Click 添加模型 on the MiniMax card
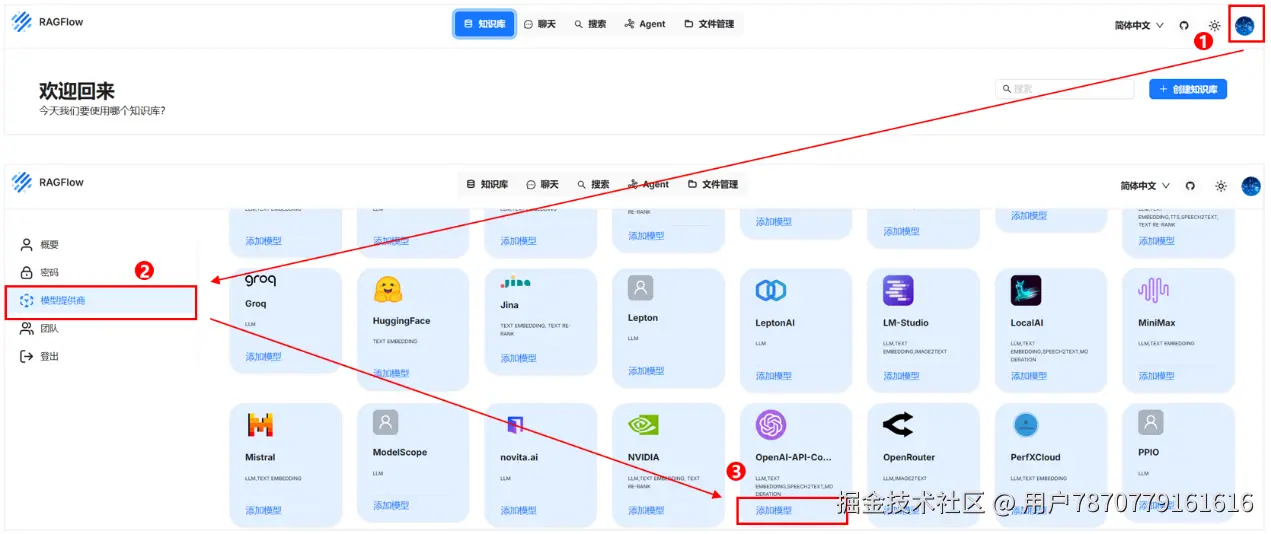Image resolution: width=1271 pixels, height=534 pixels. click(1156, 376)
